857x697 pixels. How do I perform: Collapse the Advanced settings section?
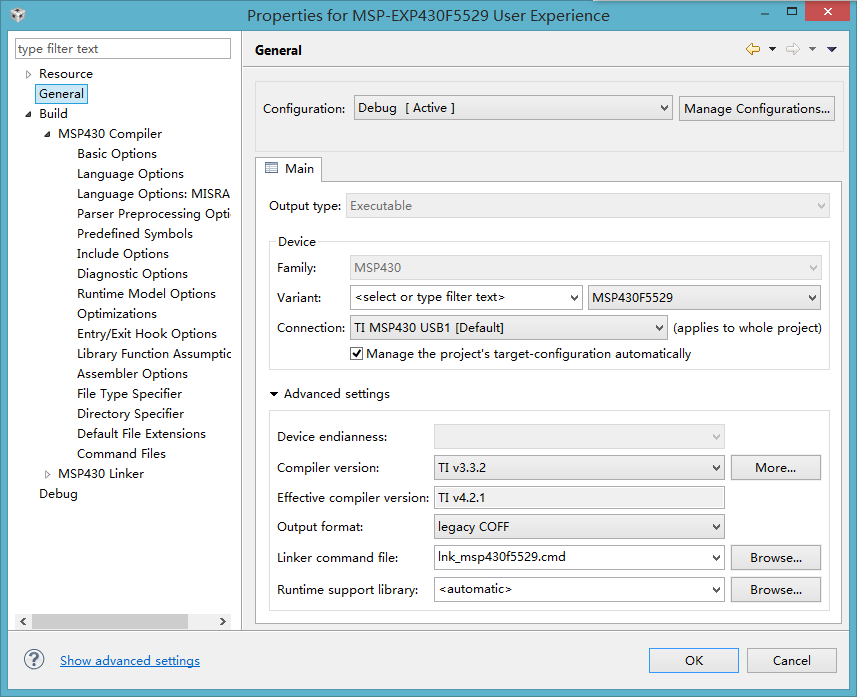(274, 394)
